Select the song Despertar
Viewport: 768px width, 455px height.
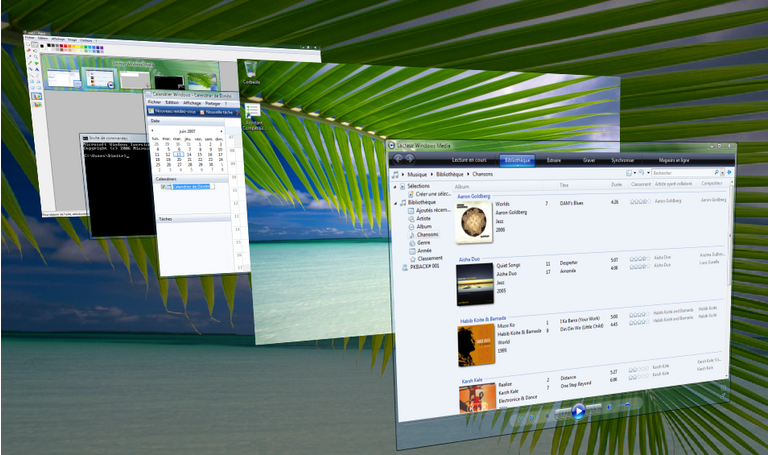pyautogui.click(x=569, y=263)
